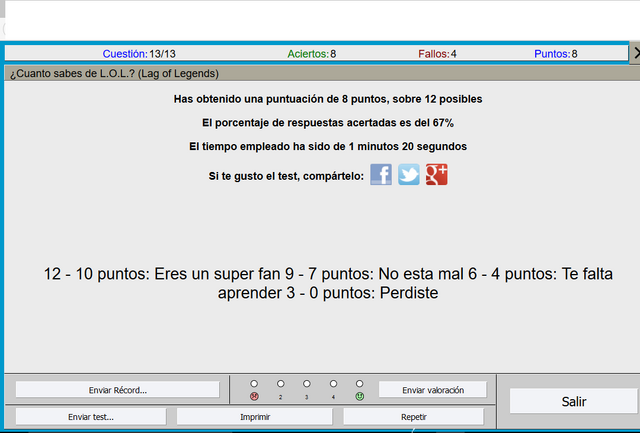Click the red sad face rating icon
This screenshot has height=433, width=640.
(x=254, y=396)
